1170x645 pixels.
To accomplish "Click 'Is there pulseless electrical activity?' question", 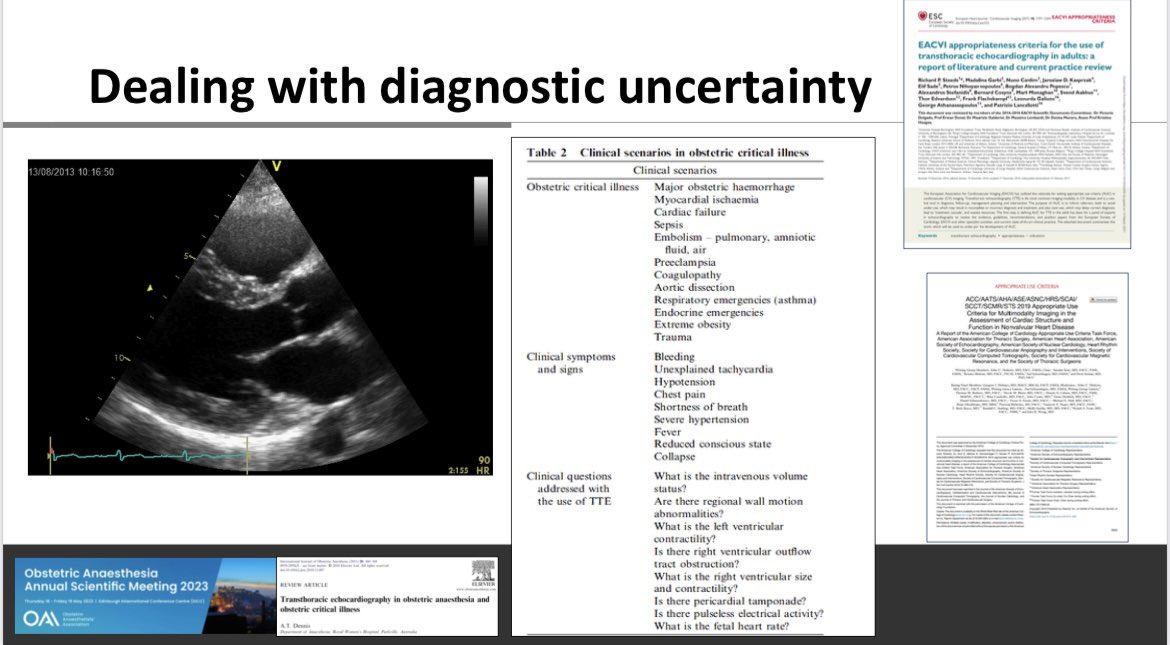I will (739, 614).
